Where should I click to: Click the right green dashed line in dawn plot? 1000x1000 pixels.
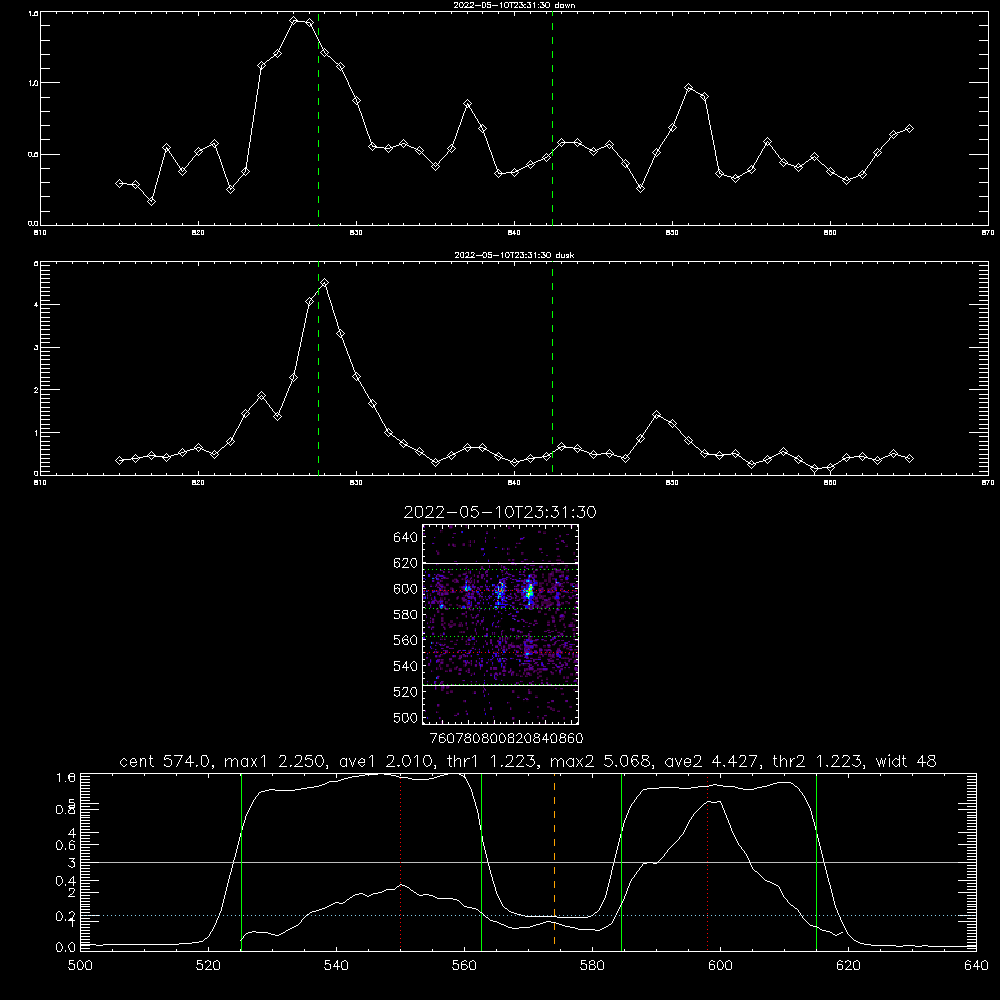click(552, 118)
